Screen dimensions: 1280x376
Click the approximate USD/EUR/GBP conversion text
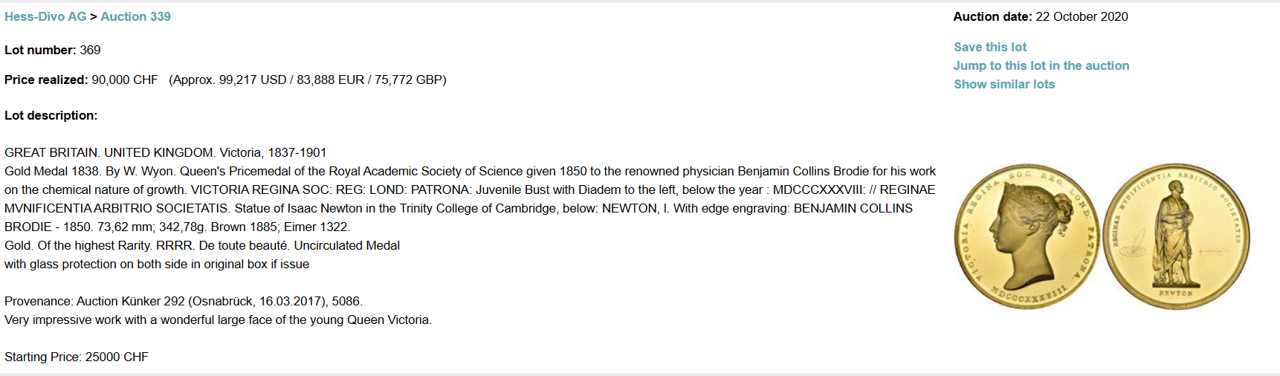click(x=307, y=80)
